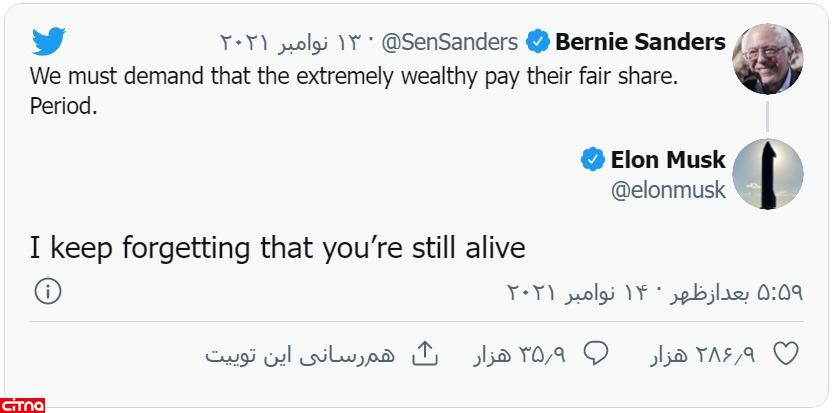Click the Citna watermark logo
The image size is (832, 413).
pos(24,404)
